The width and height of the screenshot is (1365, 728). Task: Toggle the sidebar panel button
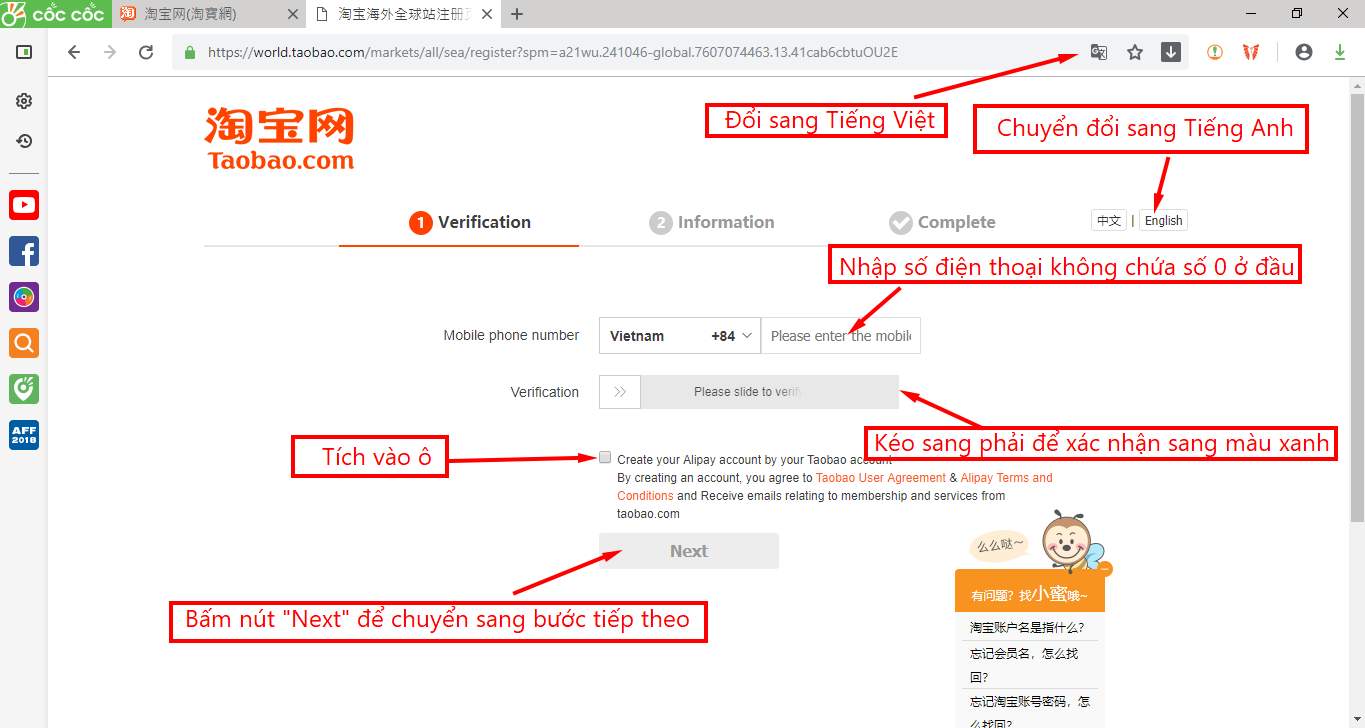coord(24,52)
